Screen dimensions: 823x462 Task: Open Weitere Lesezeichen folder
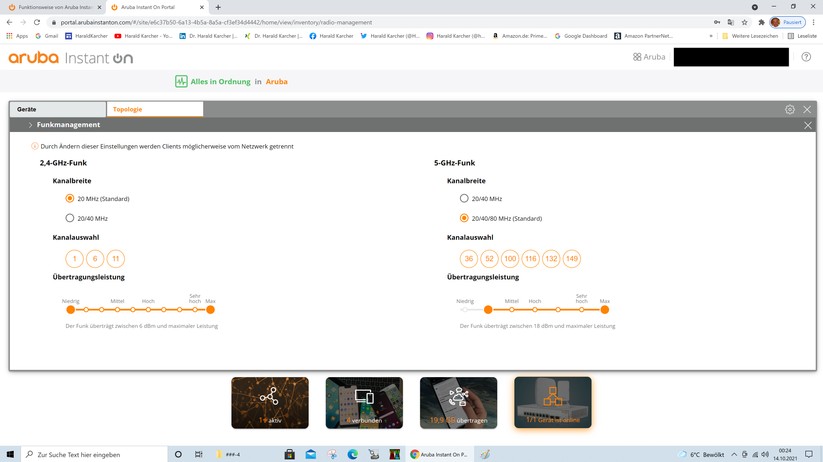pos(751,36)
